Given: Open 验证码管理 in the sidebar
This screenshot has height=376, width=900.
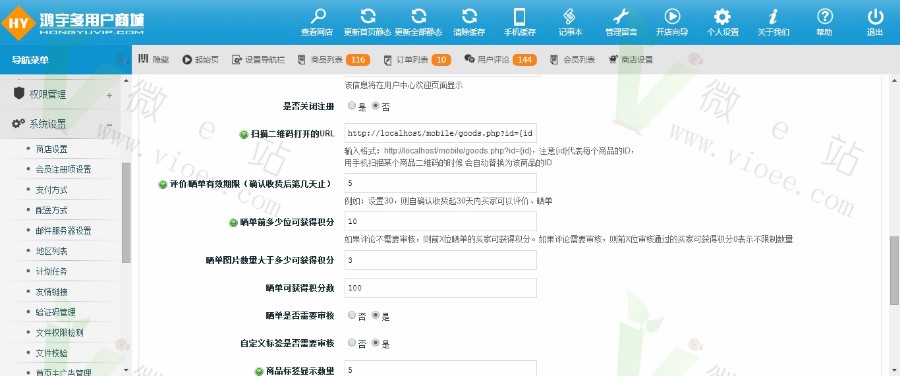Looking at the screenshot, I should pos(56,312).
